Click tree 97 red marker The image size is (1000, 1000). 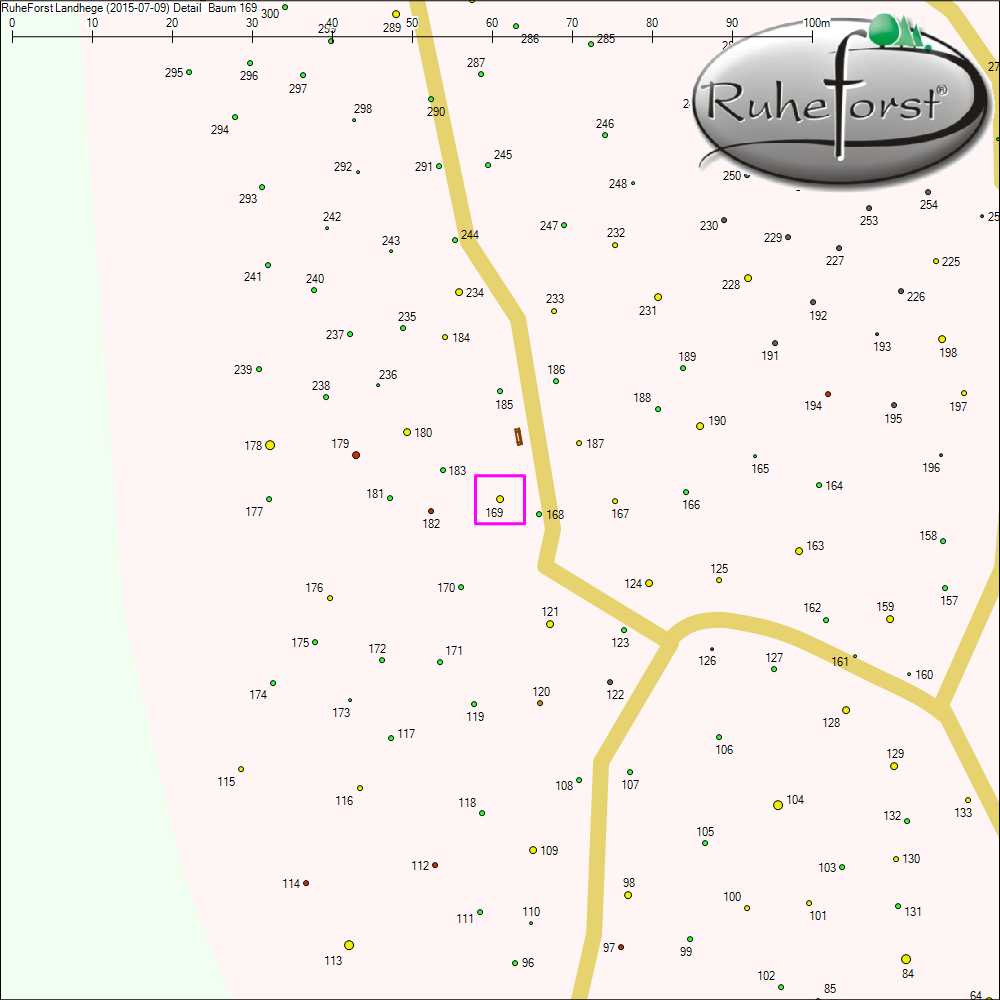tap(621, 947)
